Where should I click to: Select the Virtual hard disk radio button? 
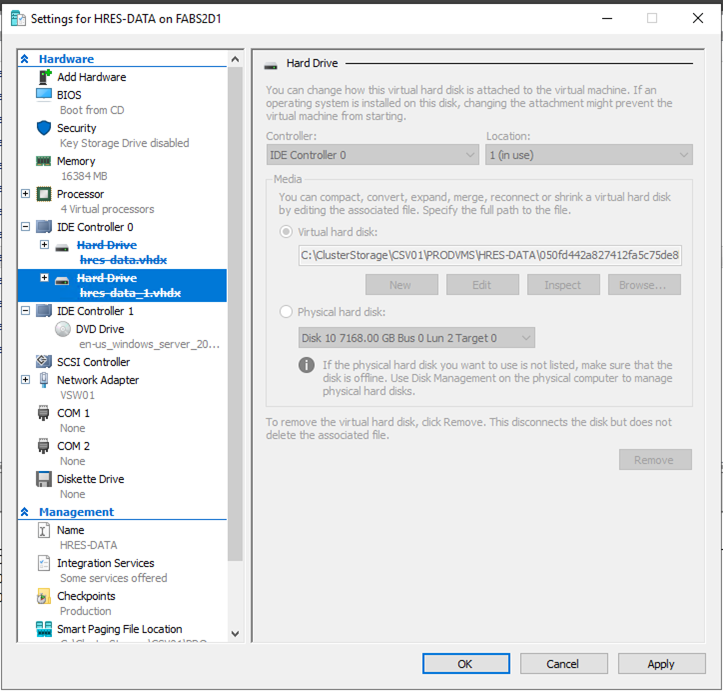pyautogui.click(x=287, y=232)
